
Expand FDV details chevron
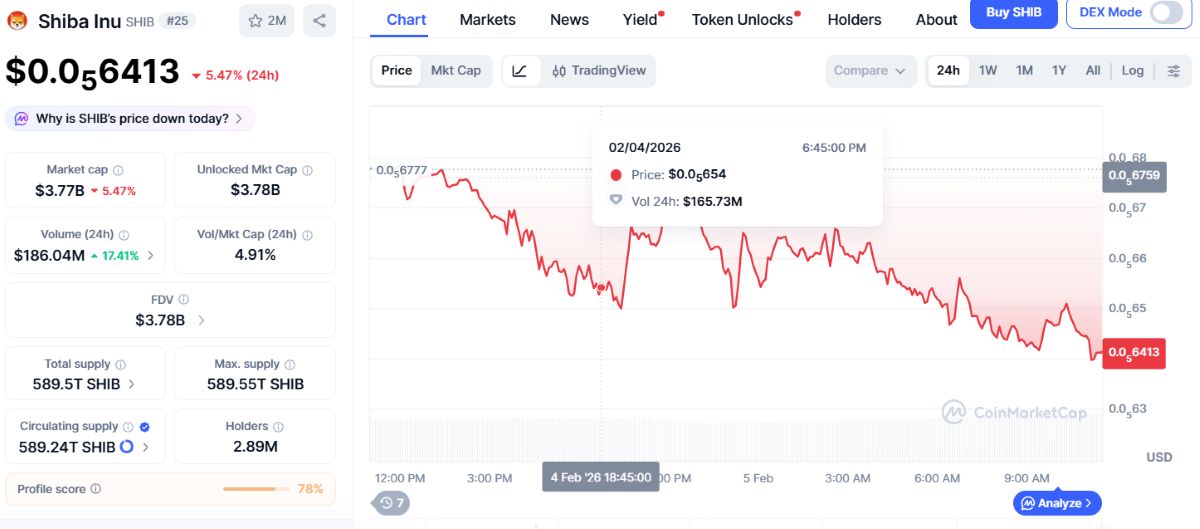(201, 321)
